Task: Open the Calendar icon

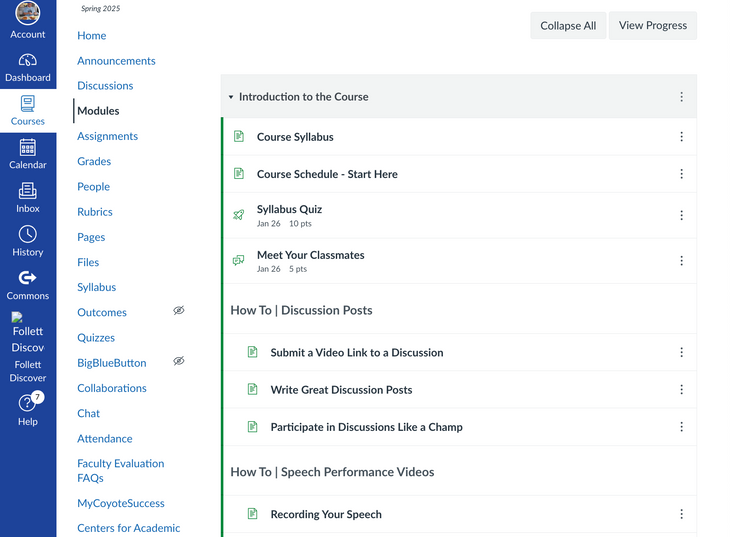Action: click(27, 148)
